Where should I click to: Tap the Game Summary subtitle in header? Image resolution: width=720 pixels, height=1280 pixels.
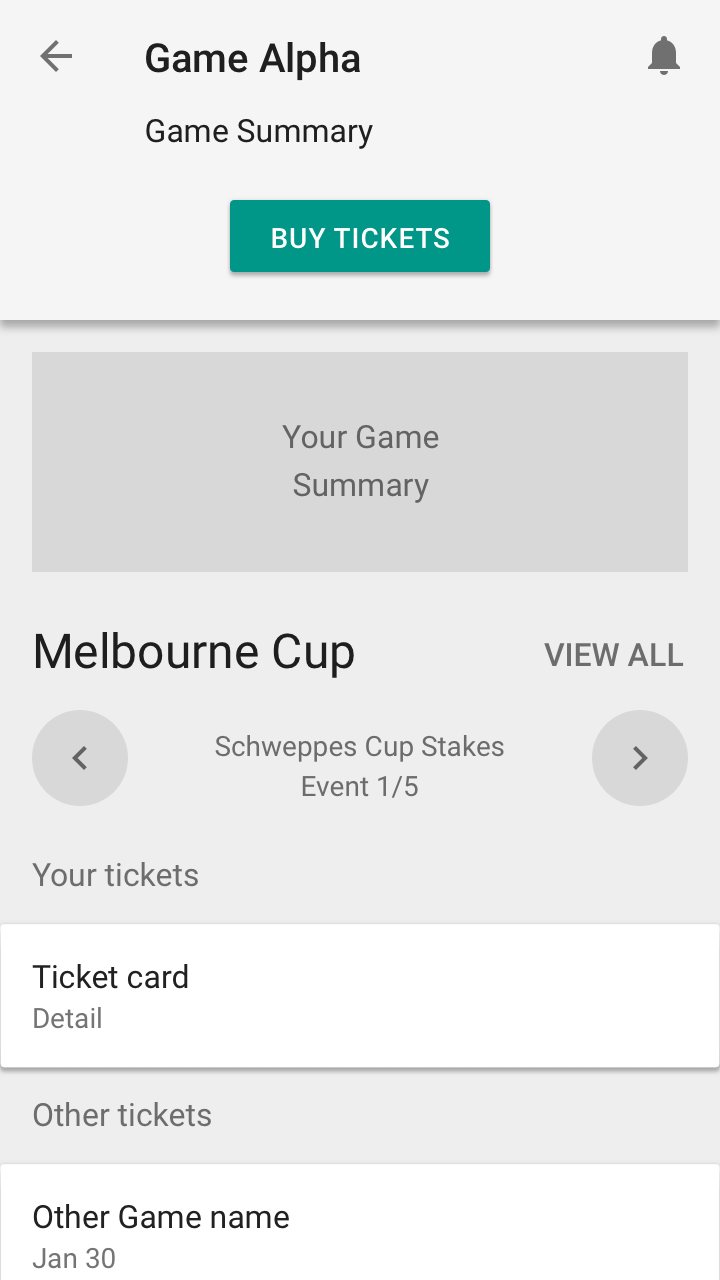(259, 131)
